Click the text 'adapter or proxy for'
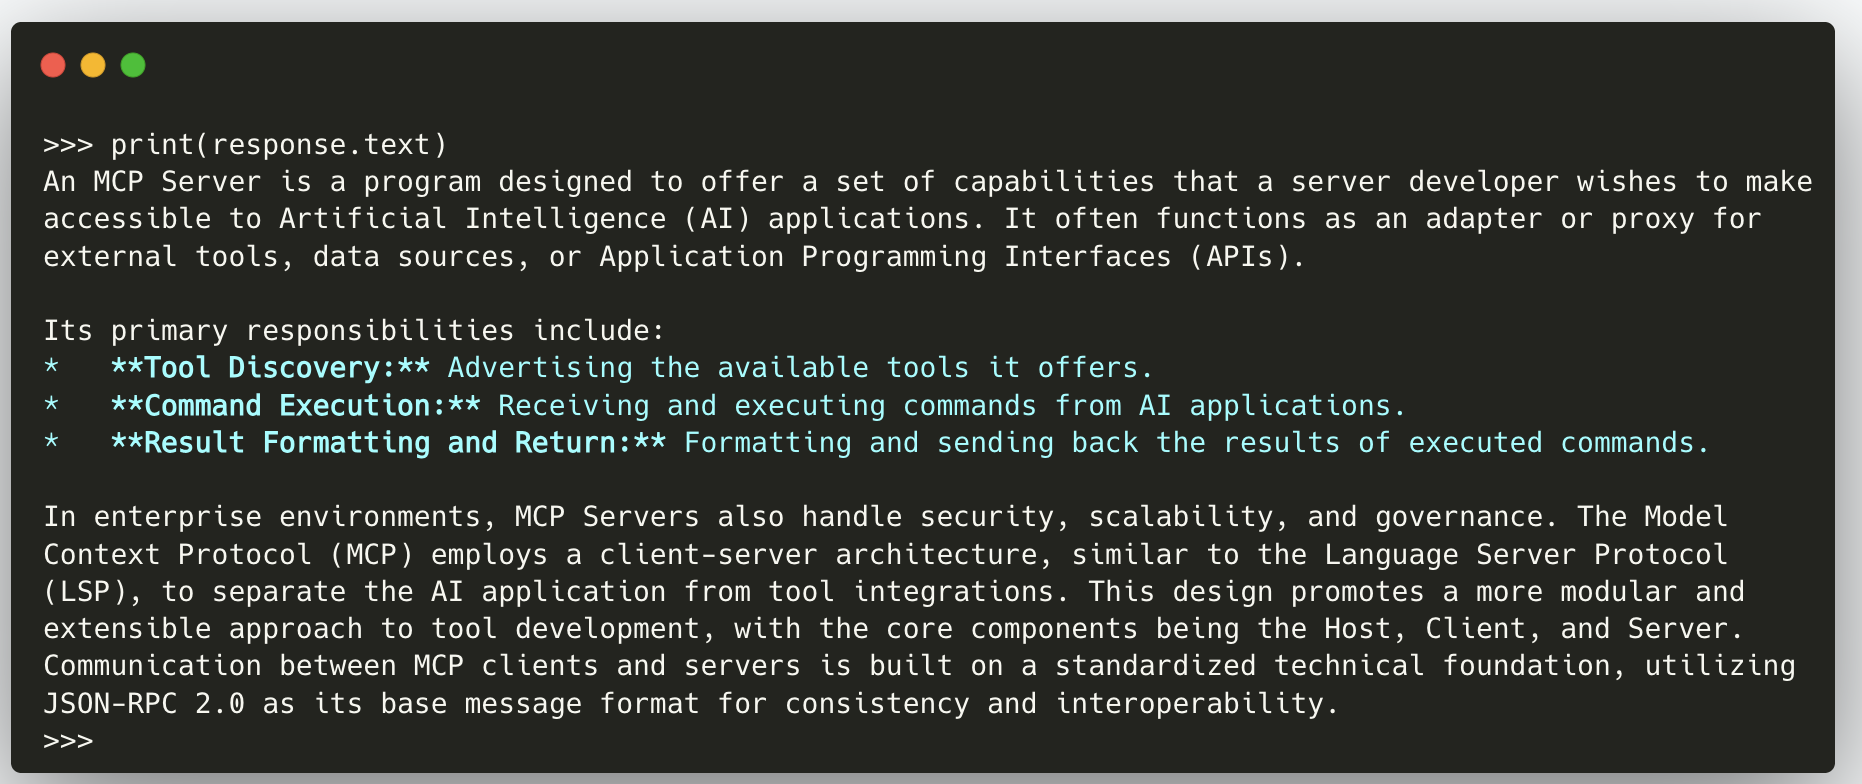1862x784 pixels. point(1593,219)
